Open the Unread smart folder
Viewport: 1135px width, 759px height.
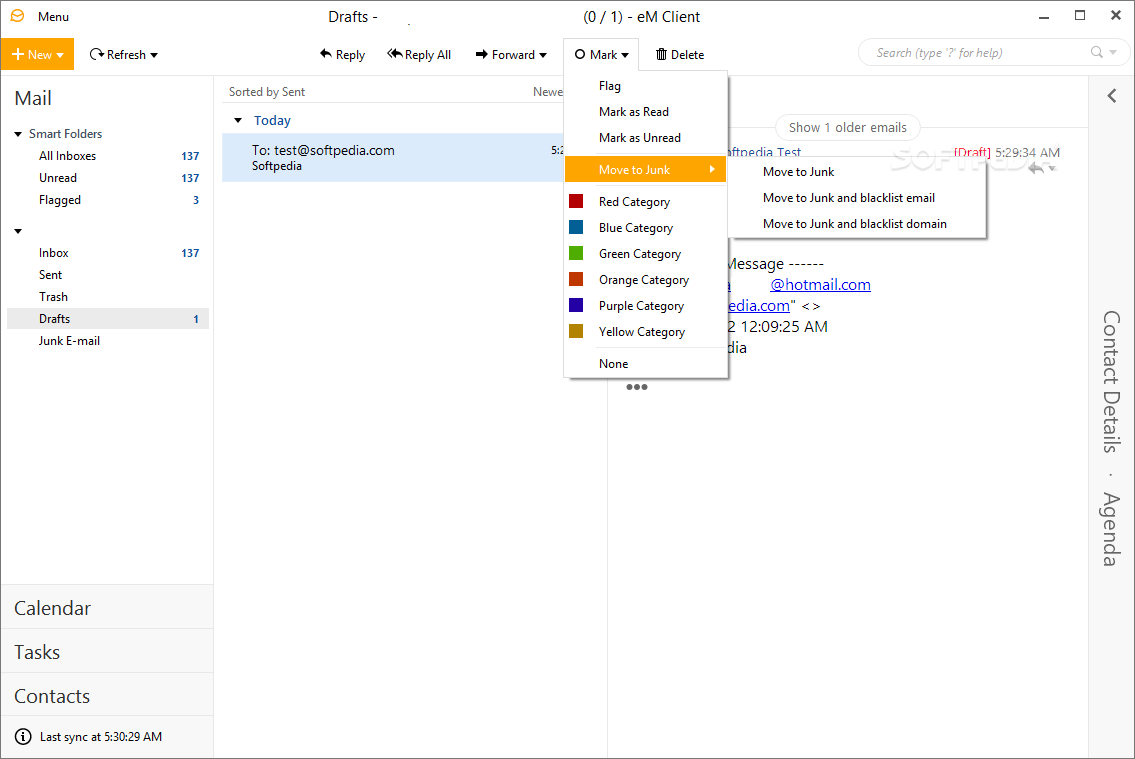click(x=109, y=177)
